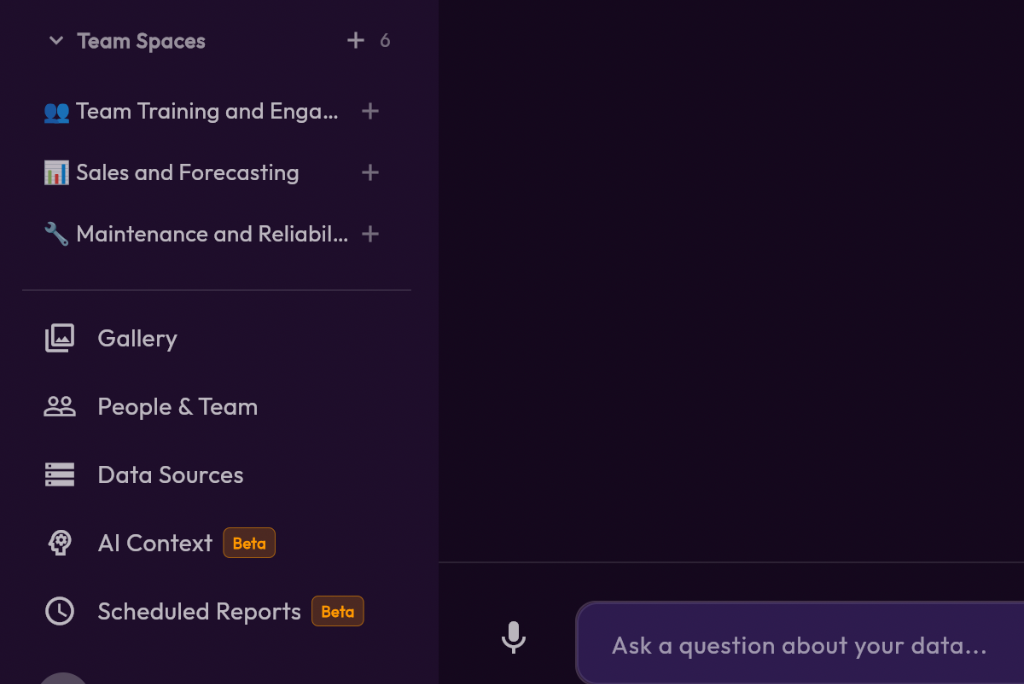Collapse the Team Spaces section chevron
This screenshot has height=684, width=1024.
tap(57, 41)
